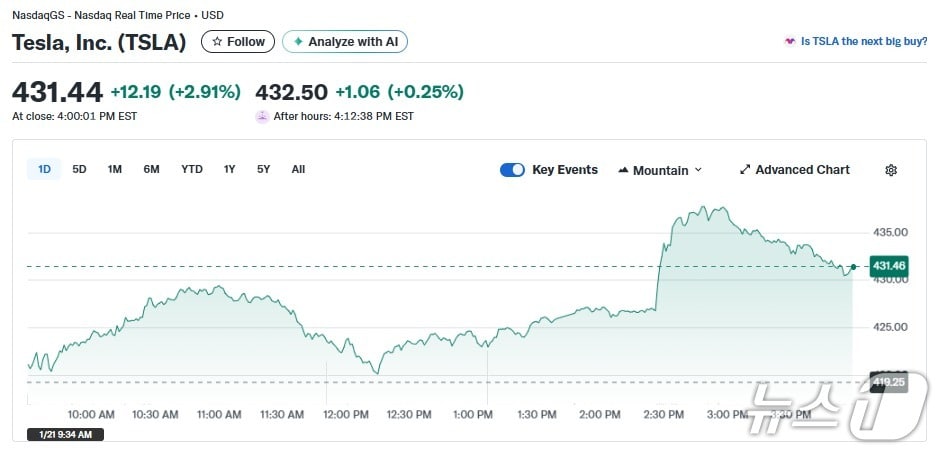Click the after hours moon icon

[262, 116]
